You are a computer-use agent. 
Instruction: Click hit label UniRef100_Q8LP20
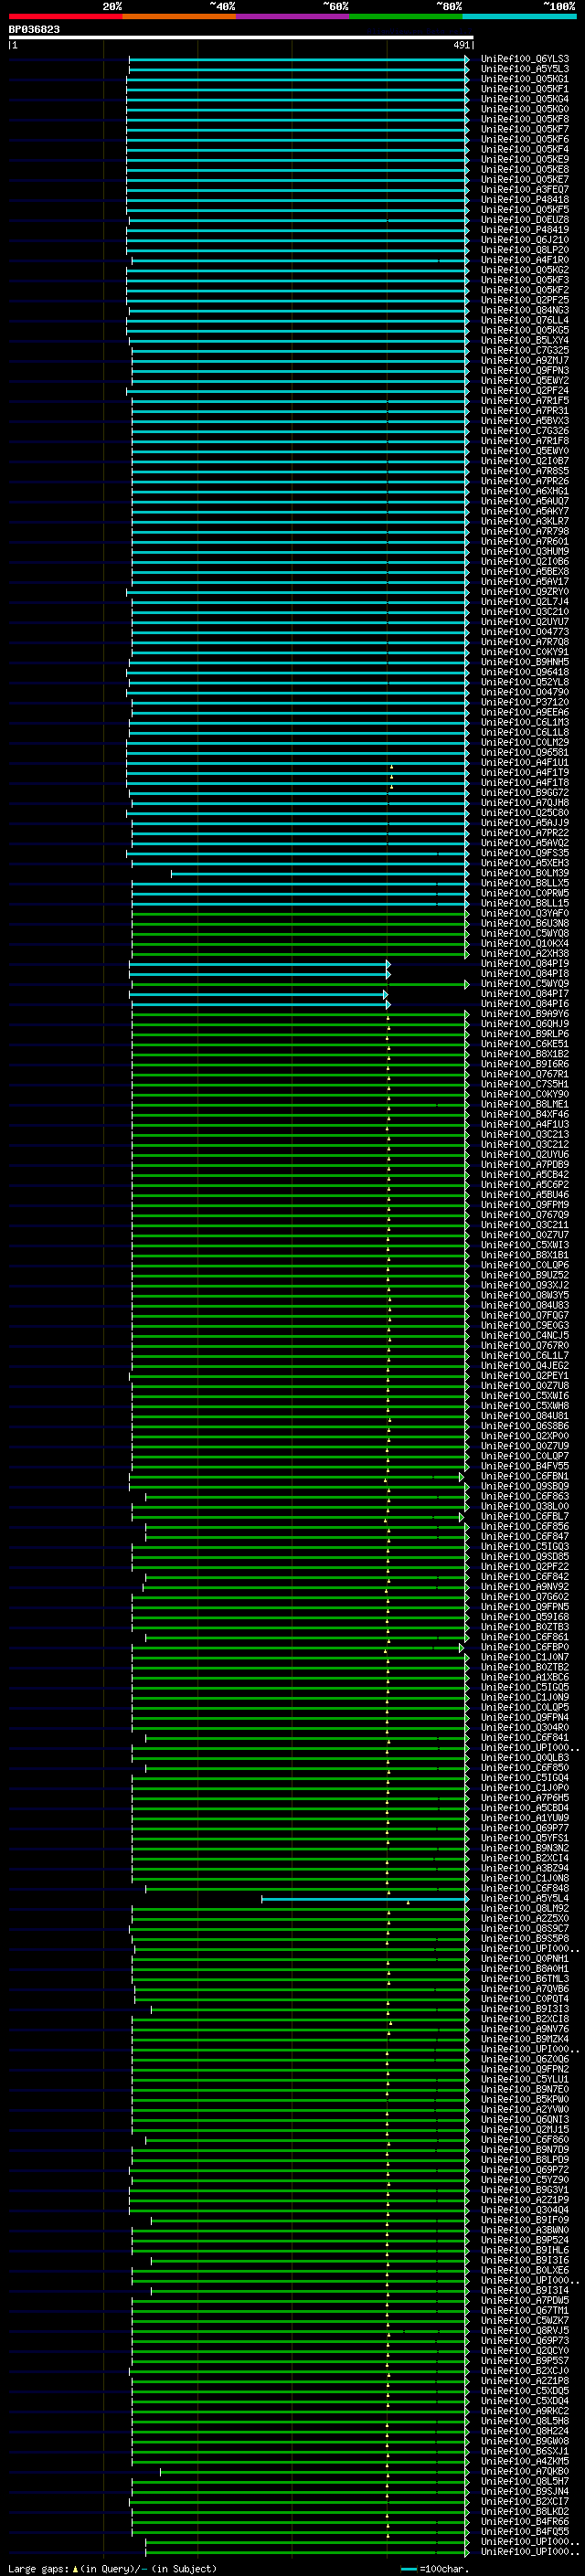pos(525,250)
